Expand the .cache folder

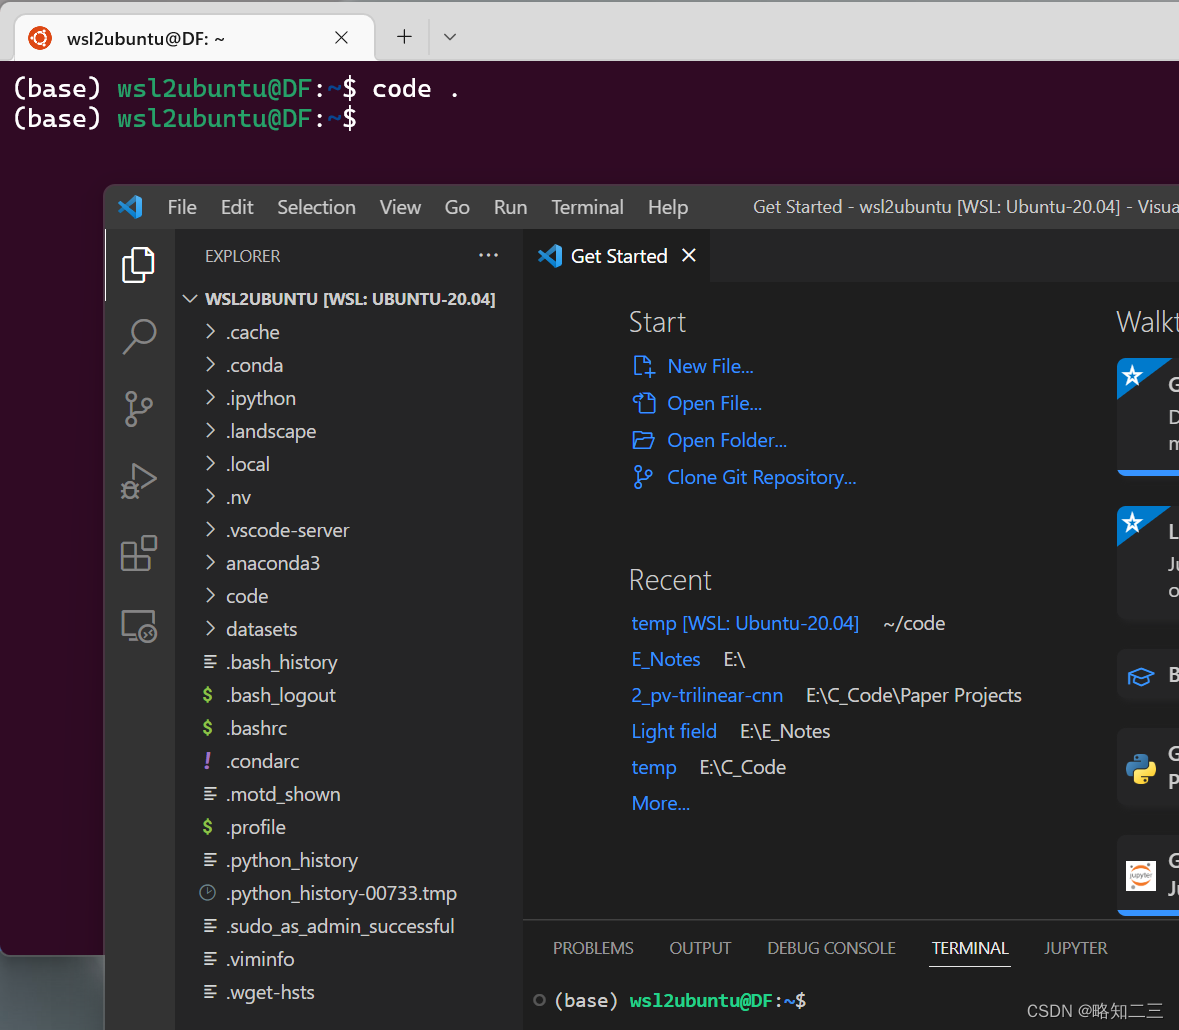(x=211, y=332)
